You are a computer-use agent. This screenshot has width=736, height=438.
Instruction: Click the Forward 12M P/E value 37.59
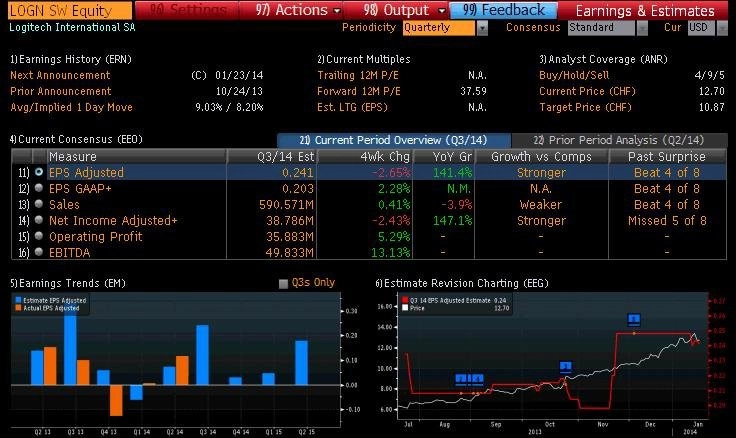click(x=473, y=91)
